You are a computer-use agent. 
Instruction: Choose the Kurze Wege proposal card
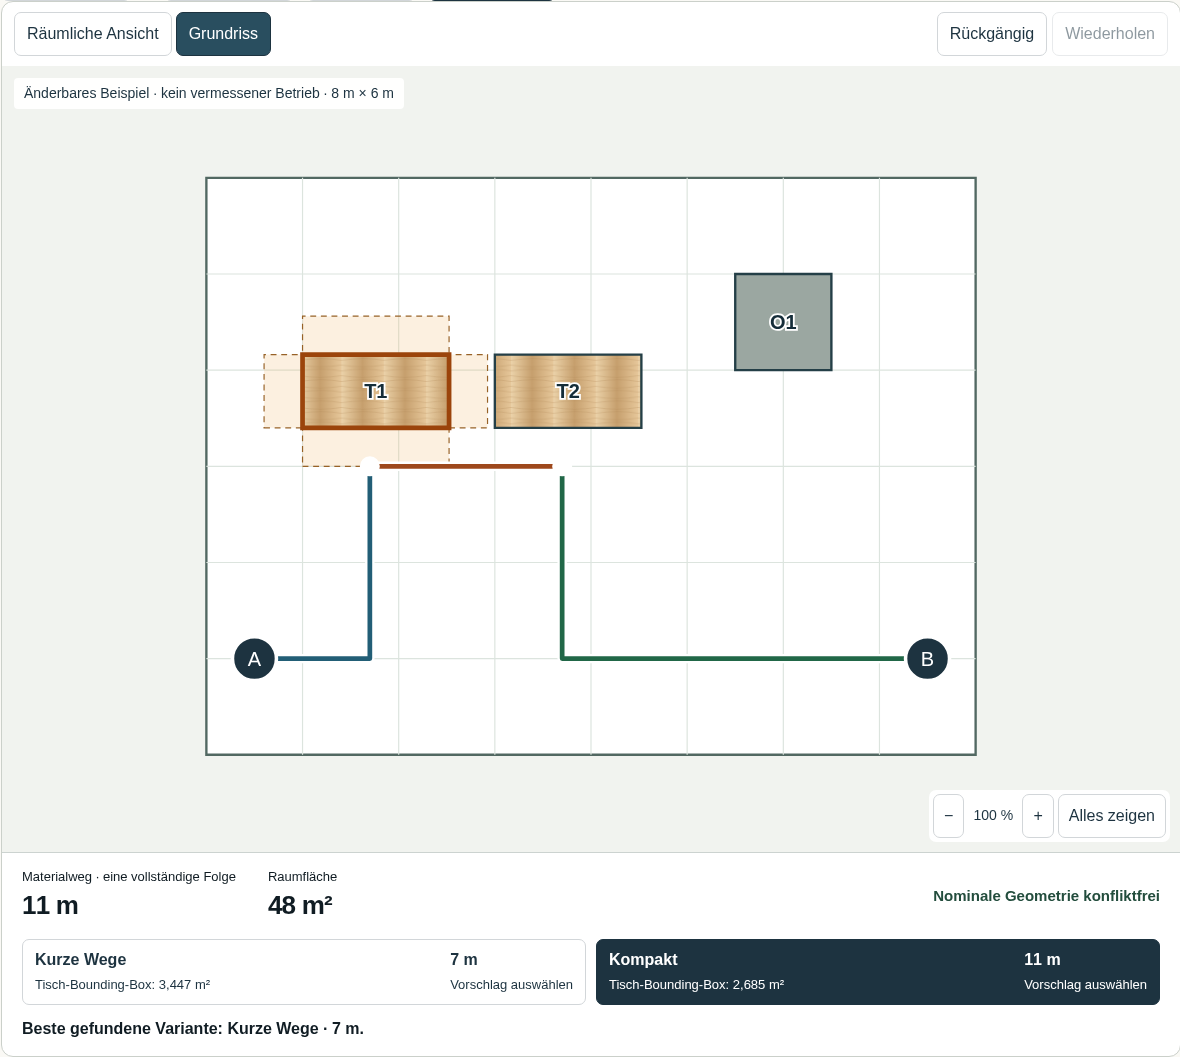pos(304,972)
